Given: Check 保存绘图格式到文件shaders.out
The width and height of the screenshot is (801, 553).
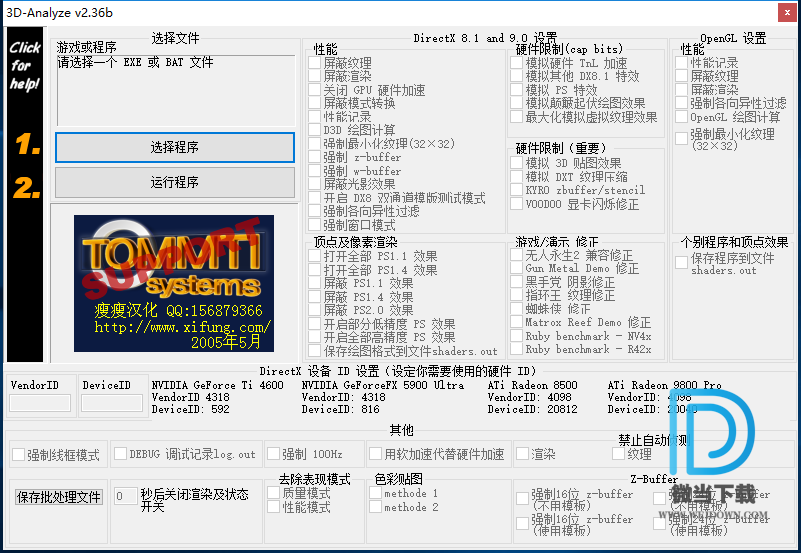Looking at the screenshot, I should point(315,351).
